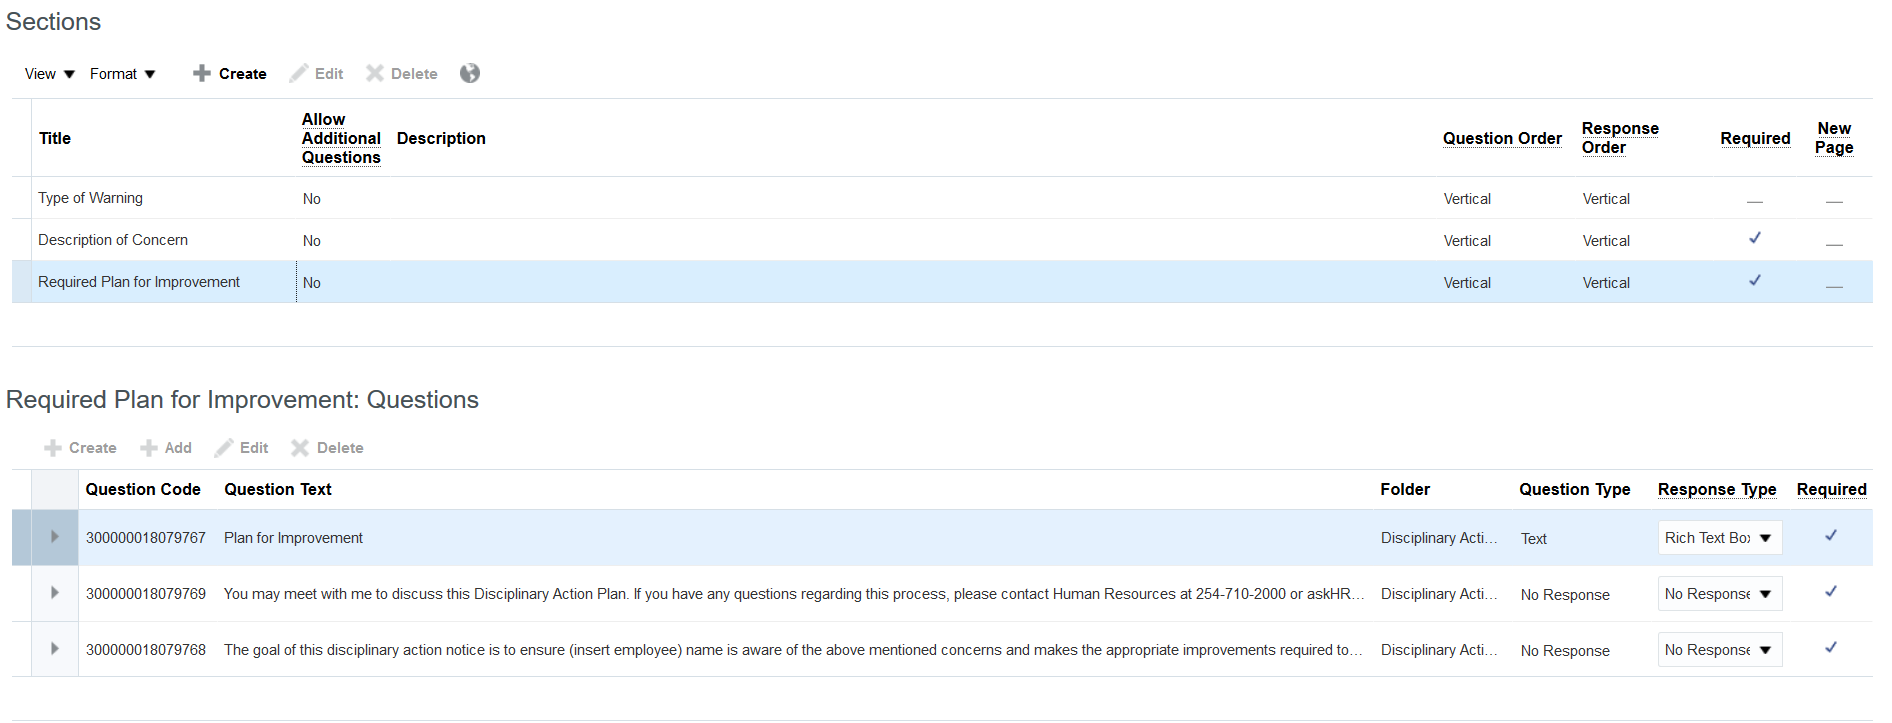Select the Required Plan for Improvement row

(x=942, y=282)
